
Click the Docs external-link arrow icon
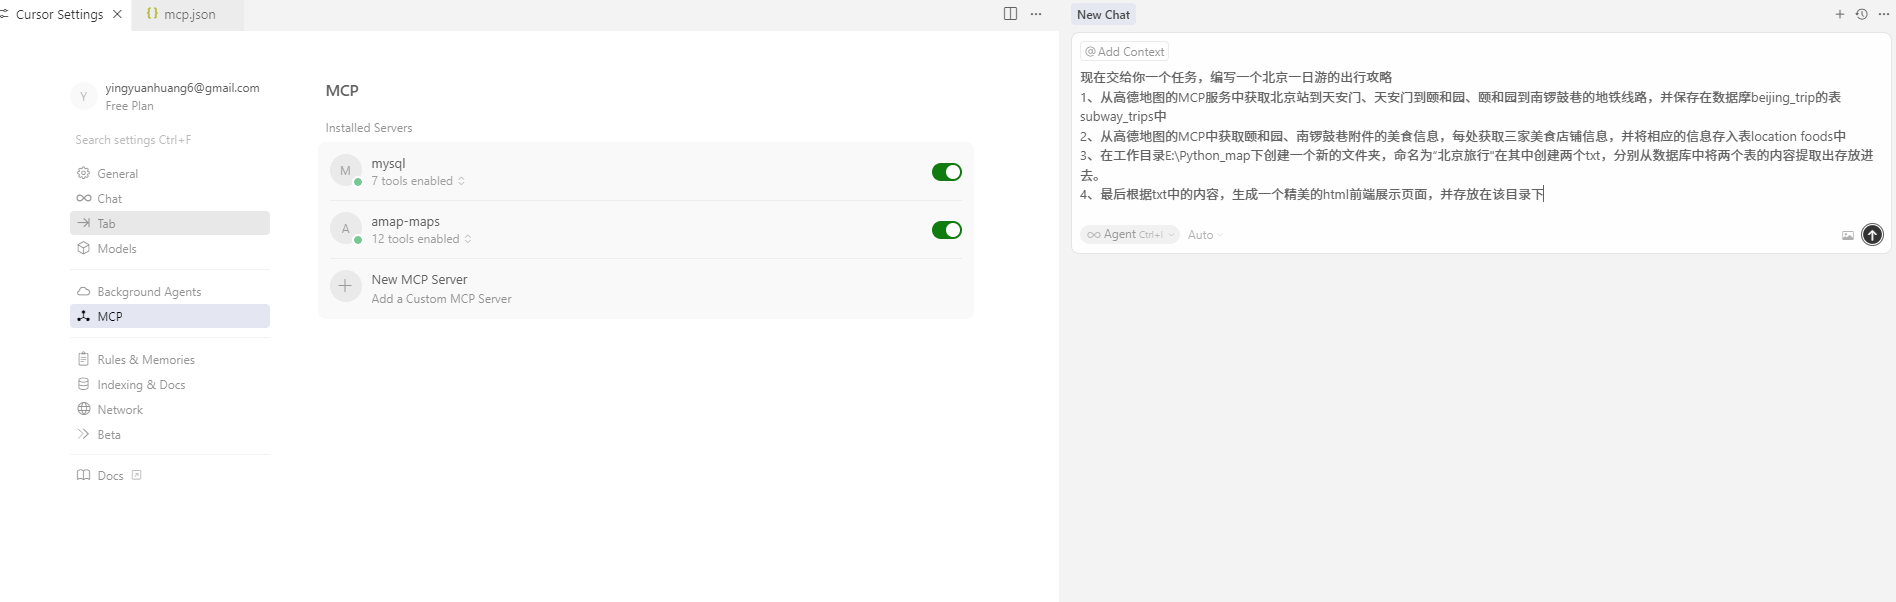click(x=137, y=475)
